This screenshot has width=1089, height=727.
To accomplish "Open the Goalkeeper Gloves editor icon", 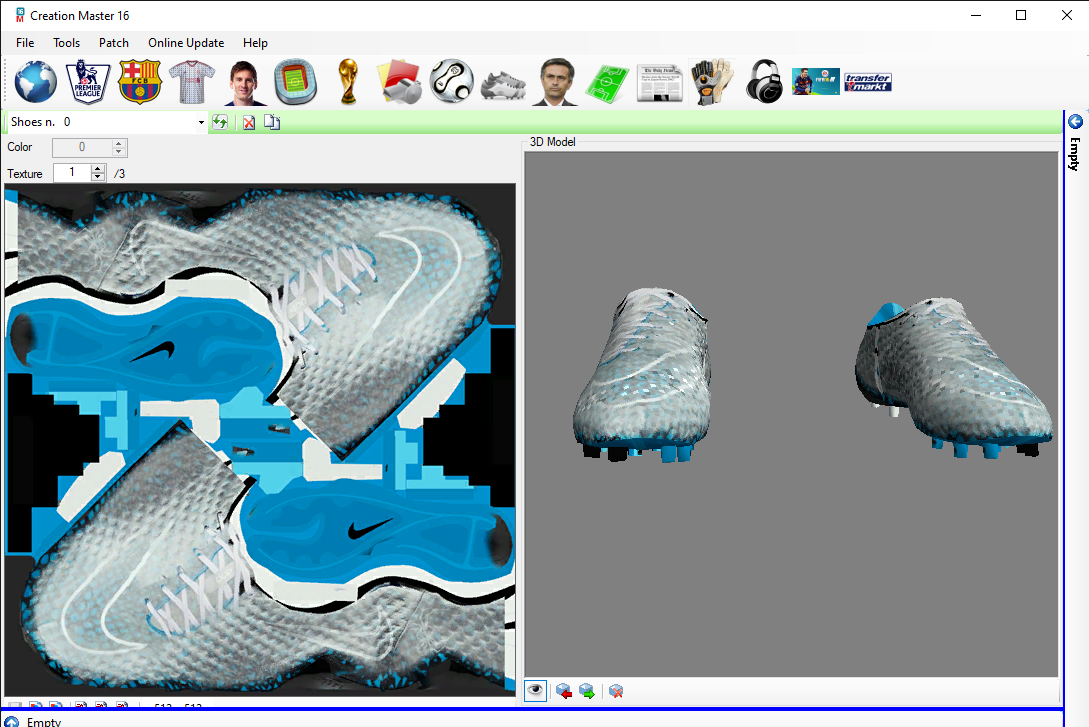I will 712,82.
